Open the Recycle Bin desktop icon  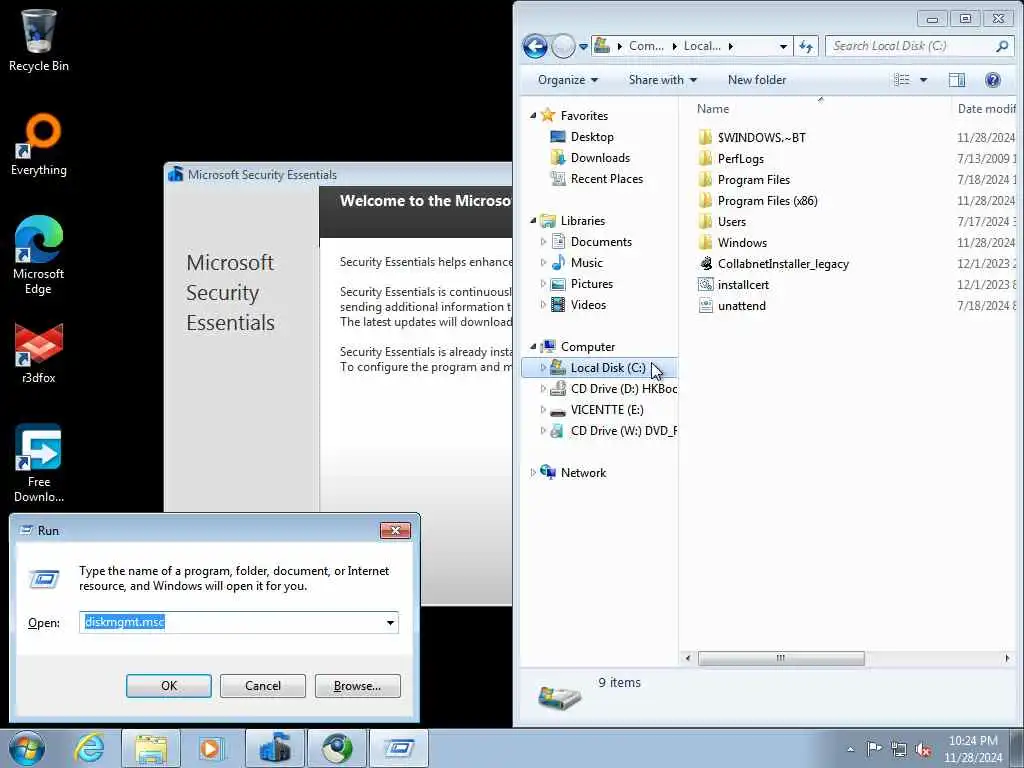click(39, 40)
